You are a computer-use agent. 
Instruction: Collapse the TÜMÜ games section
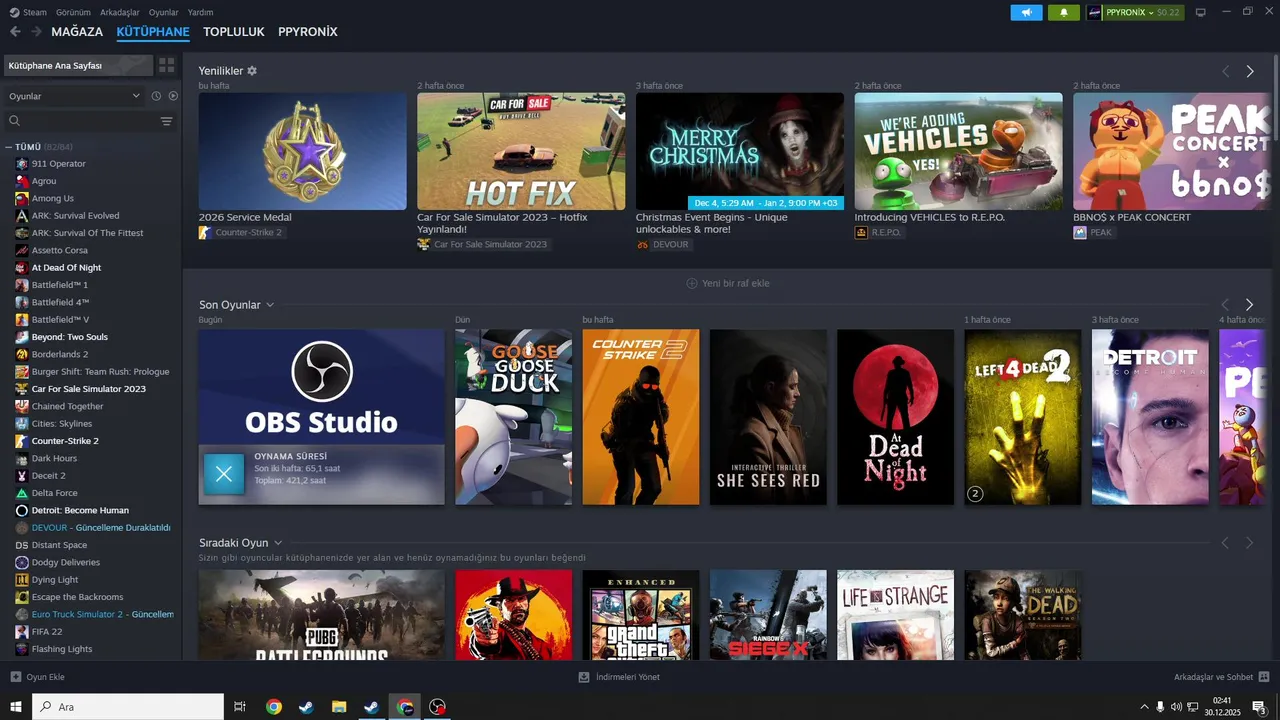[8, 147]
